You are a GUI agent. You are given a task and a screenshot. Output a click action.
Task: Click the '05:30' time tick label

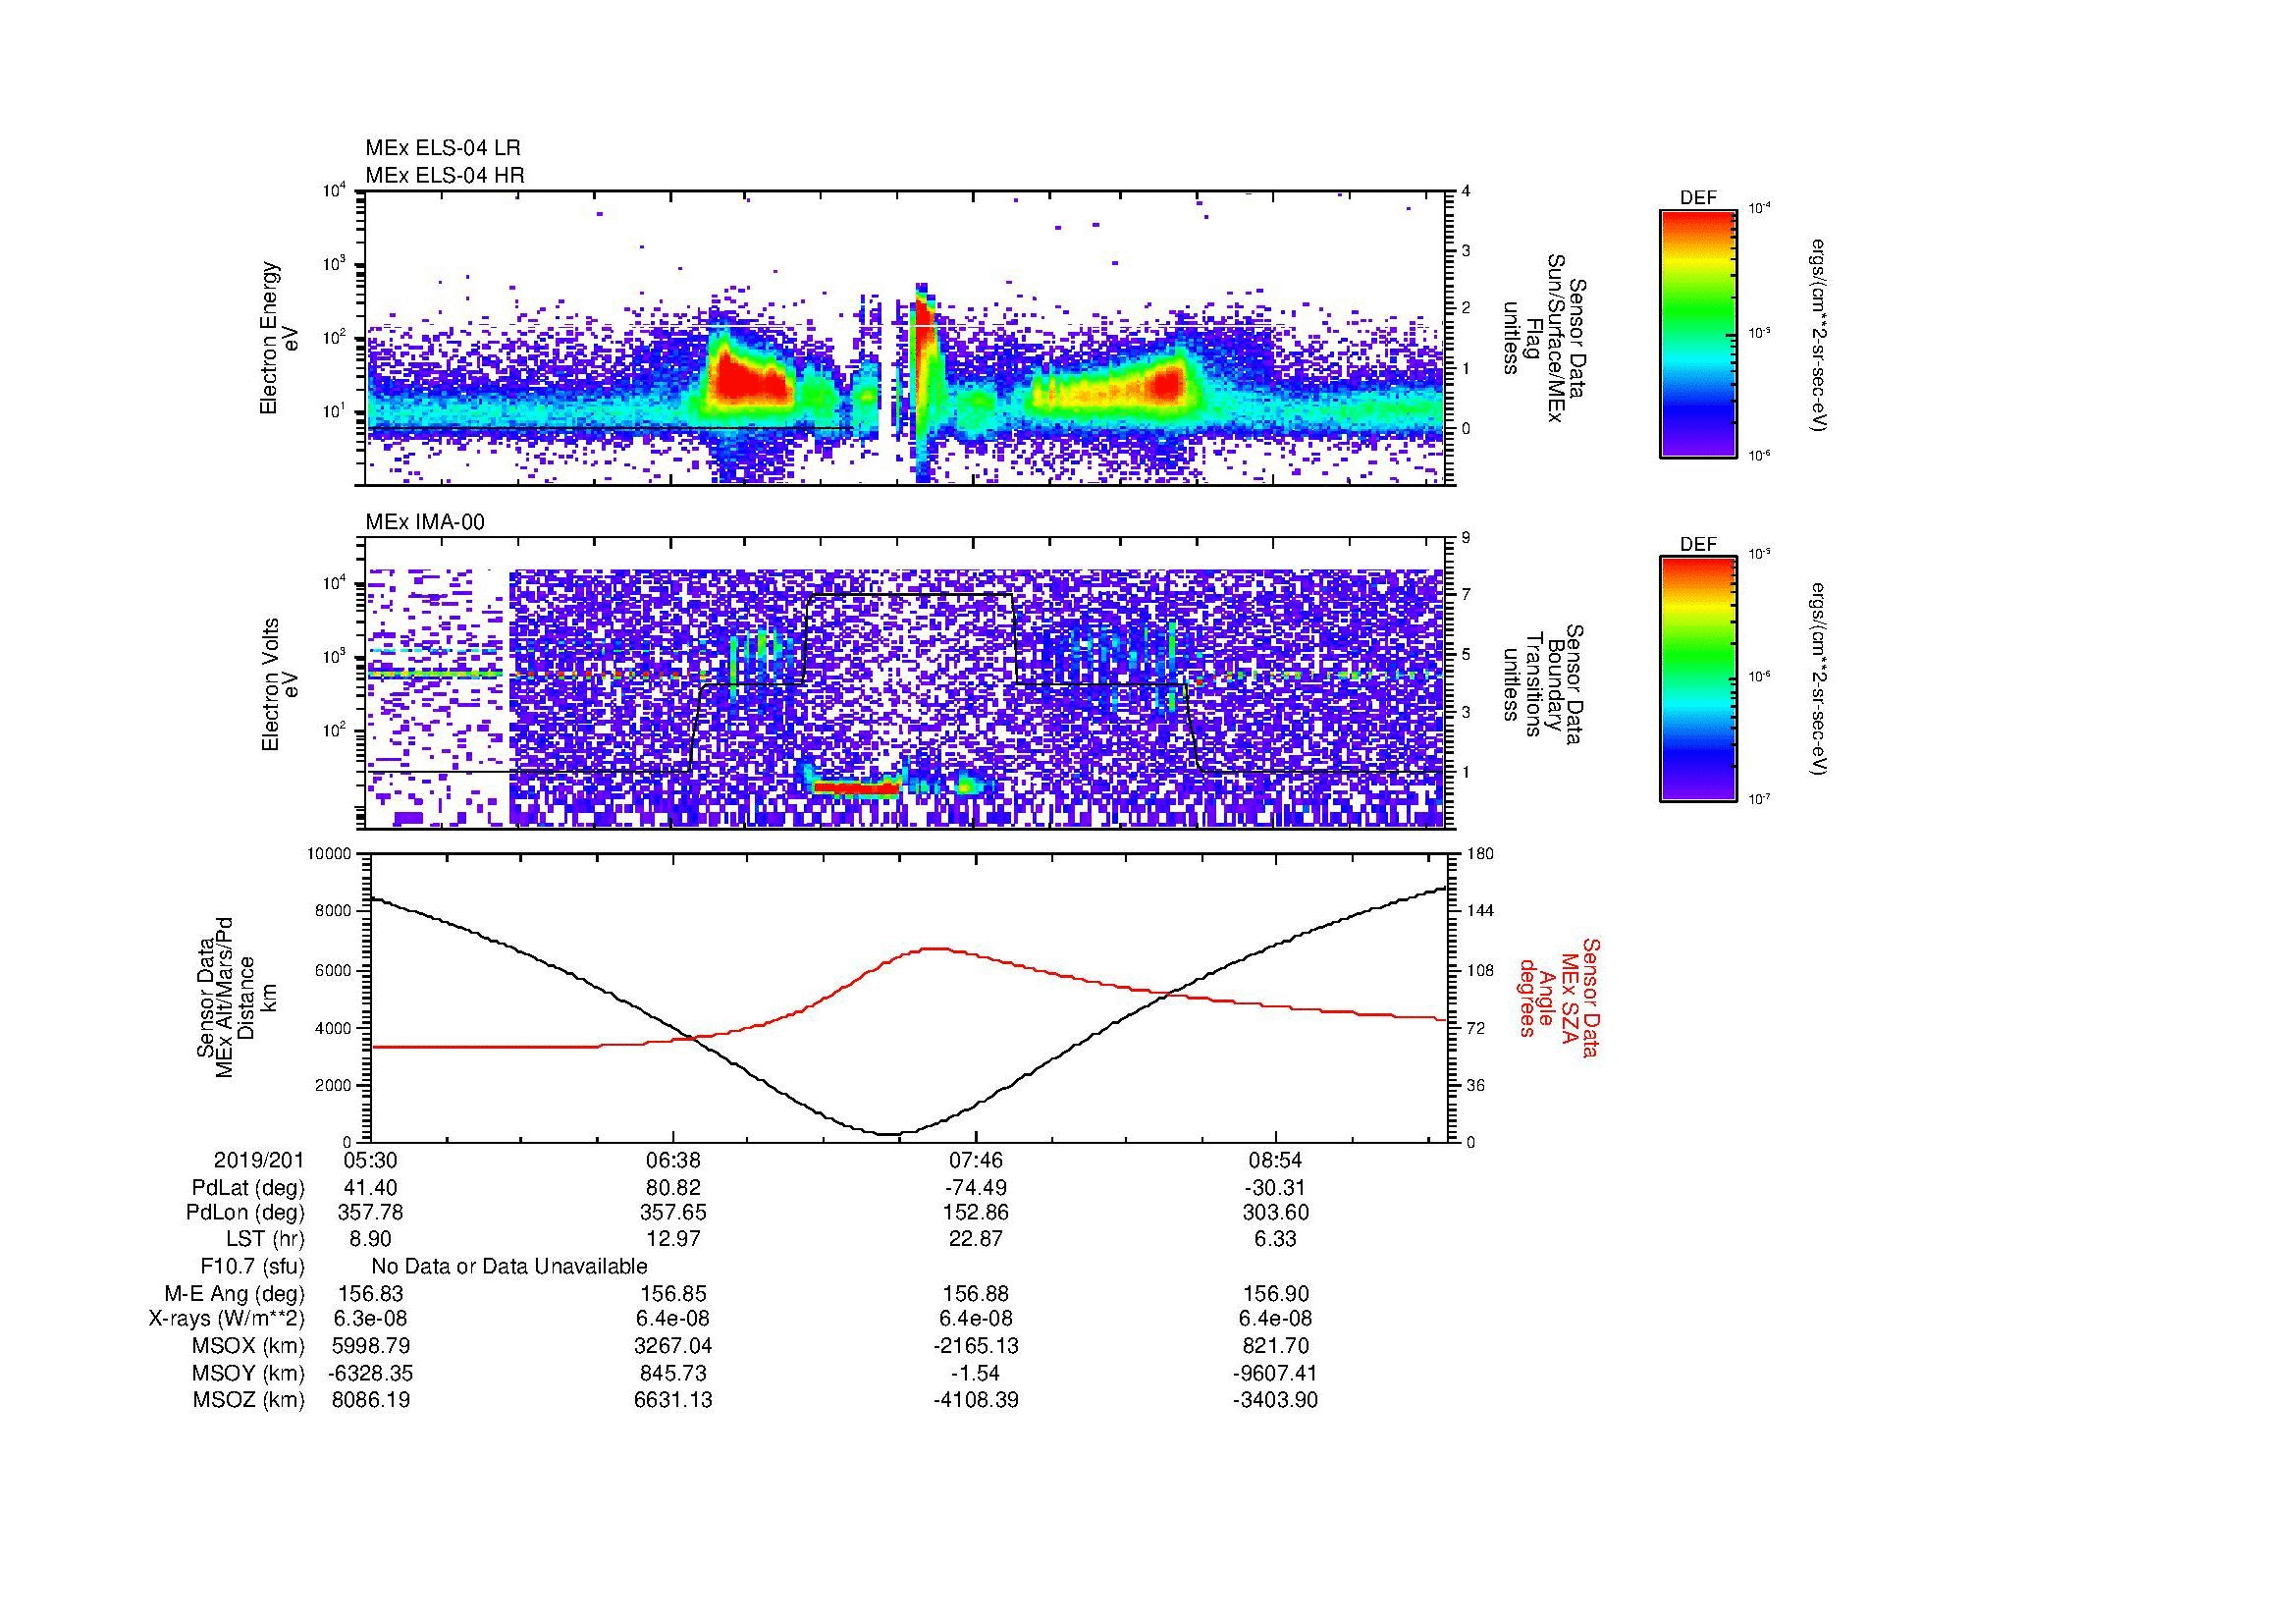[370, 1161]
